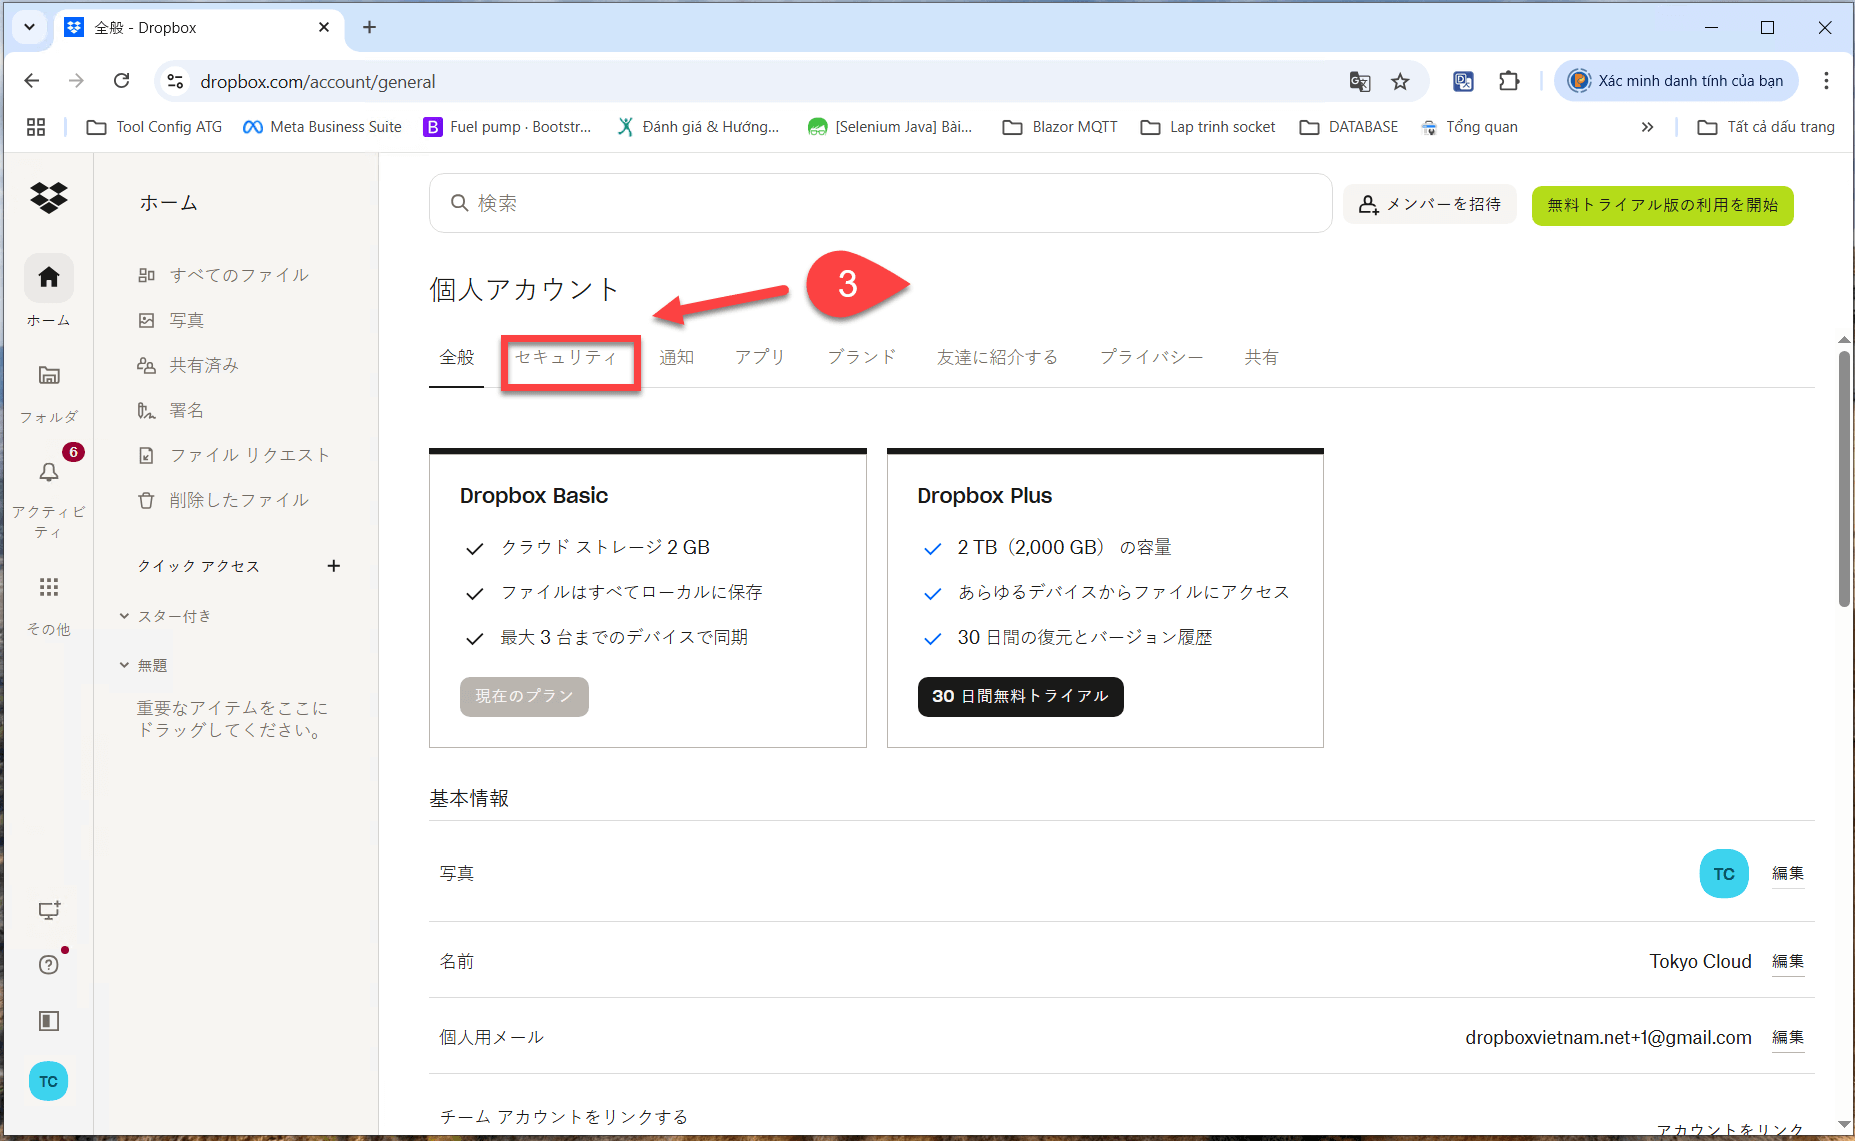Click the Dropbox logo in the sidebar
Image resolution: width=1855 pixels, height=1141 pixels.
click(48, 198)
